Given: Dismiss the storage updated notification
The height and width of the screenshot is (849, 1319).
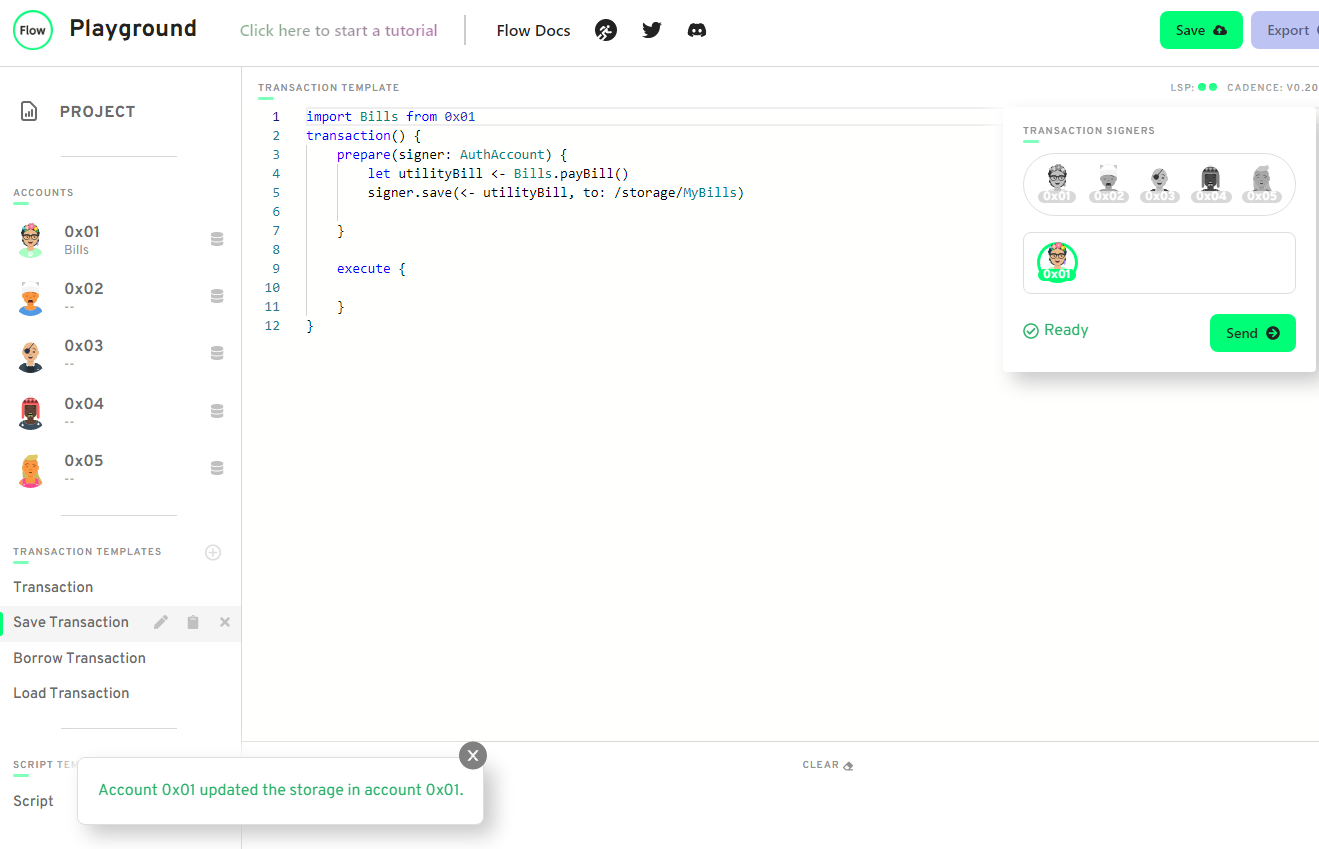Looking at the screenshot, I should (x=473, y=756).
